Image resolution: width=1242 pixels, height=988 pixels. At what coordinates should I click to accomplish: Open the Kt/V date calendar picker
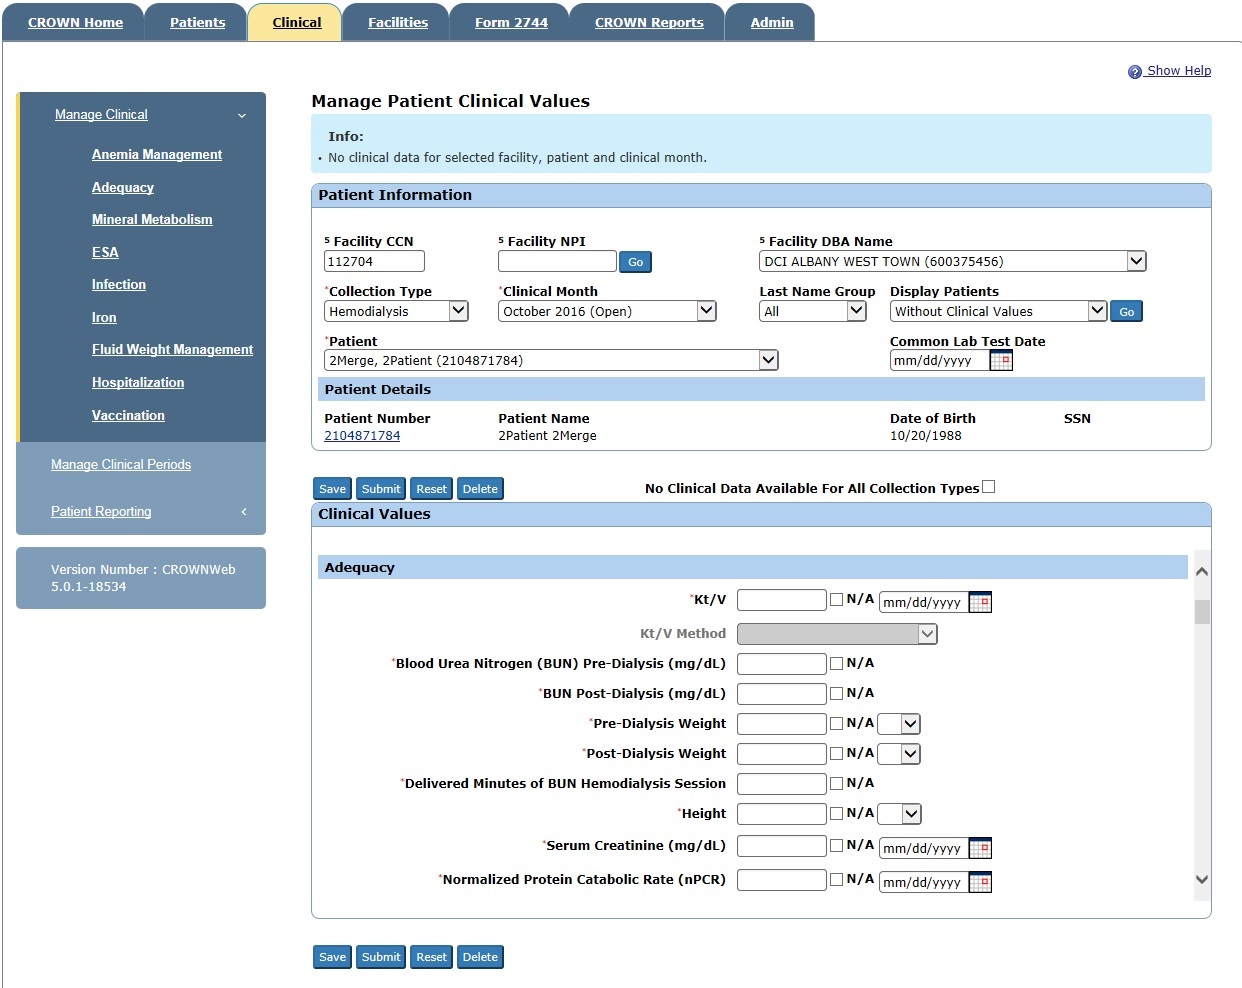pyautogui.click(x=980, y=603)
